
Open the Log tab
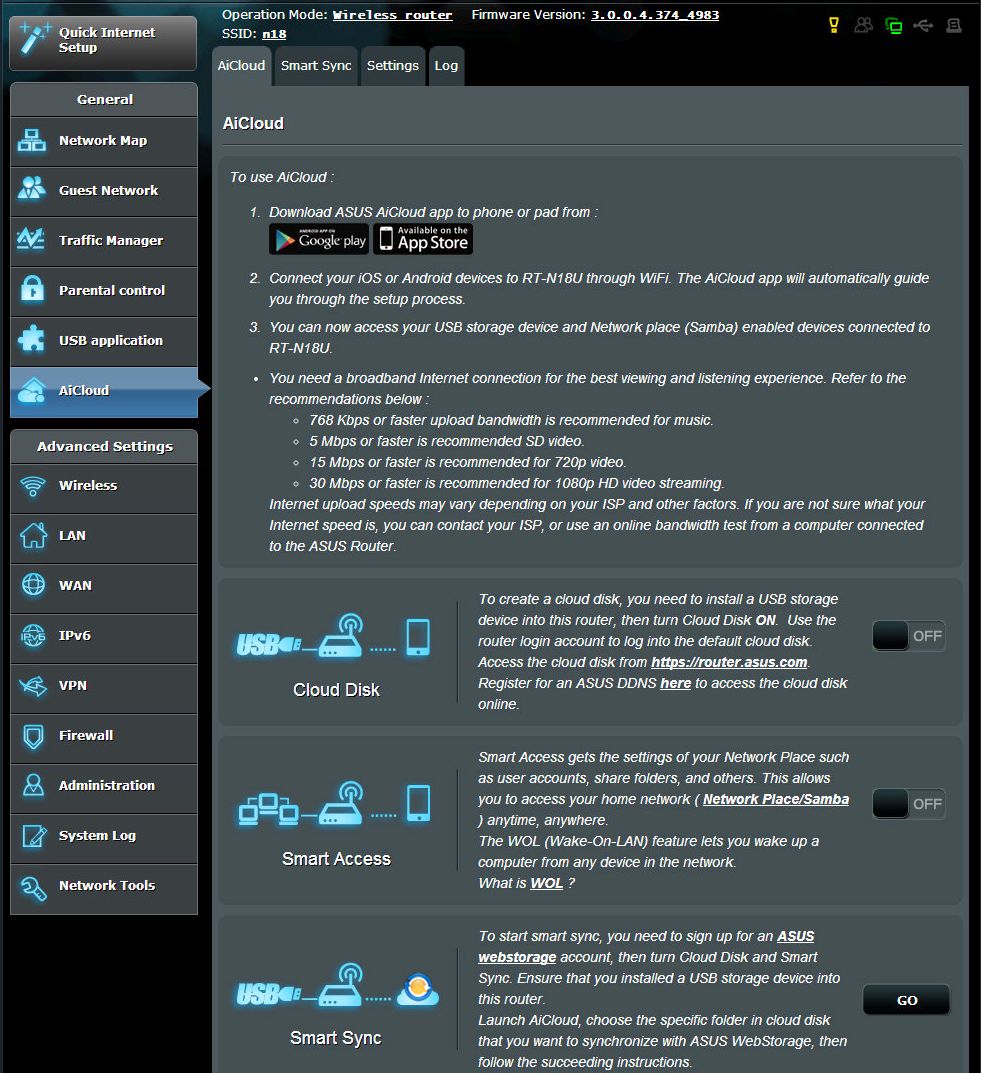(446, 66)
